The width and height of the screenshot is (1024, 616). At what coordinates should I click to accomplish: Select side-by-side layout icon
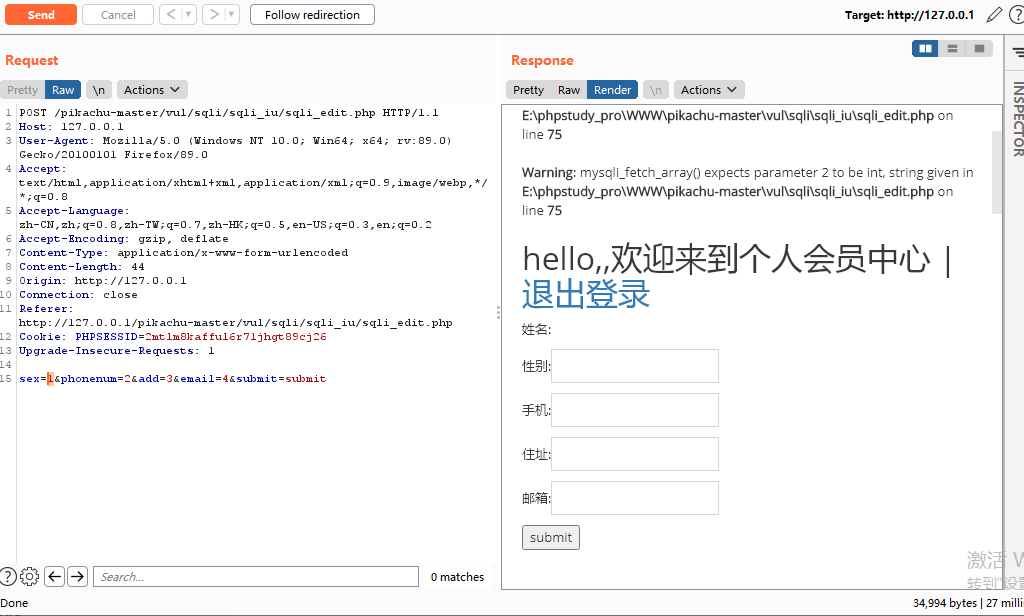click(925, 48)
